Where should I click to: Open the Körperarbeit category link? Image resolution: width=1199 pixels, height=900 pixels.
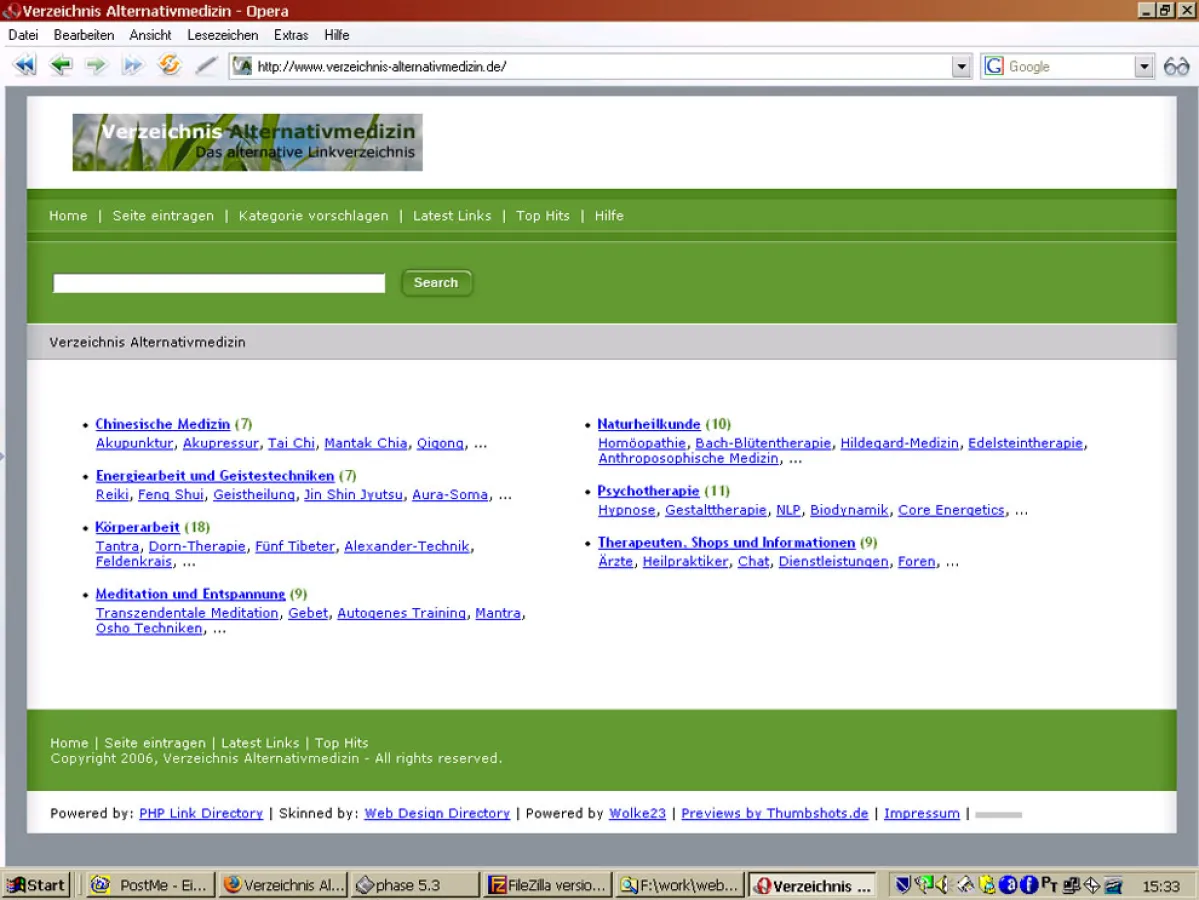coord(137,527)
